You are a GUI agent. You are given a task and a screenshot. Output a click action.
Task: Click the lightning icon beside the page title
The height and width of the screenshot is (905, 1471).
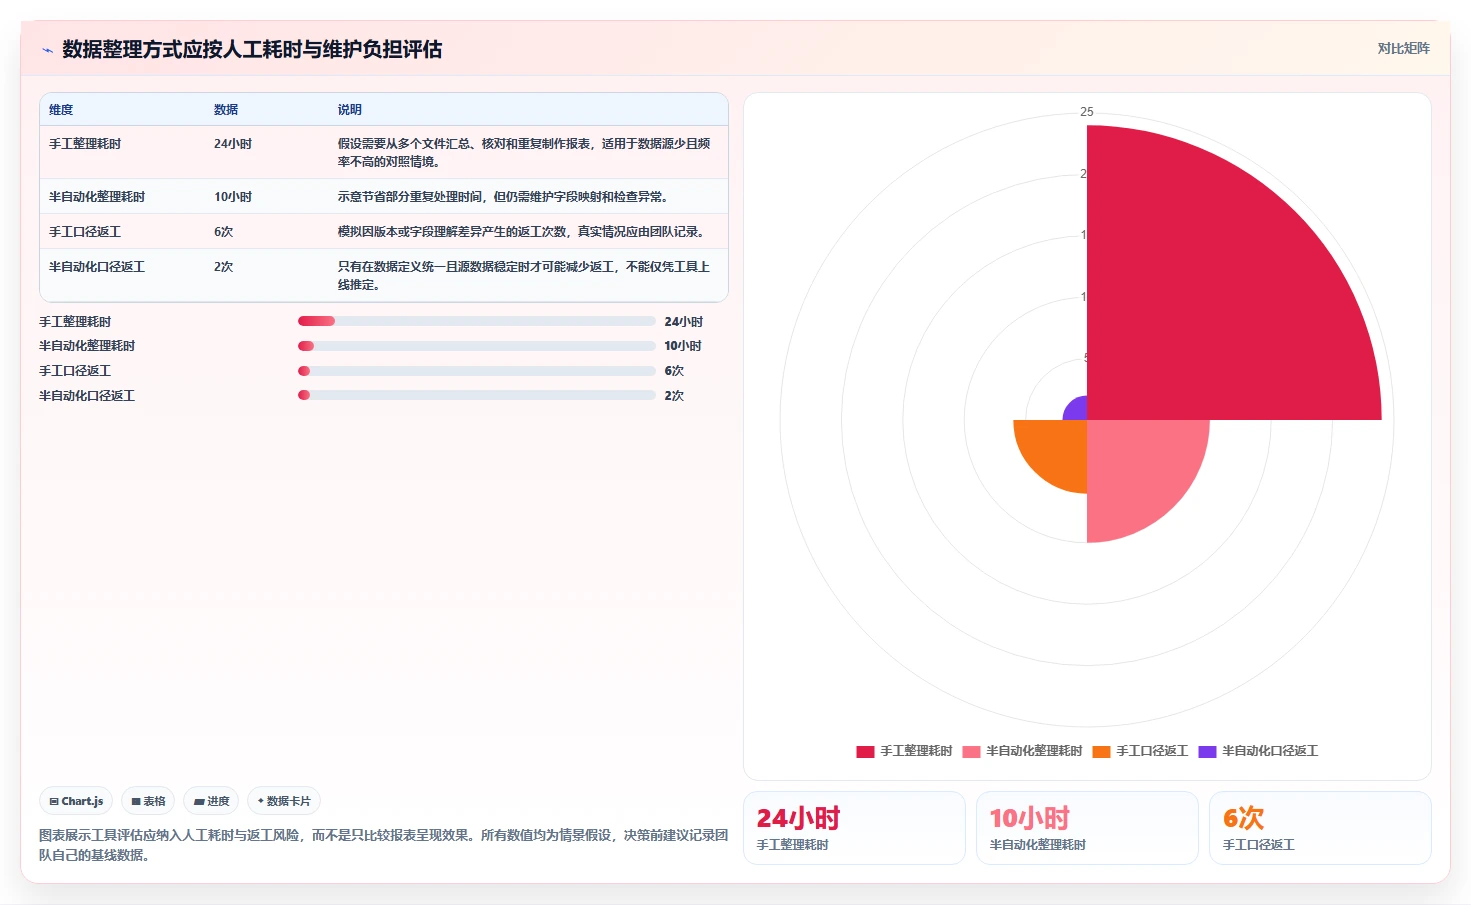(47, 50)
